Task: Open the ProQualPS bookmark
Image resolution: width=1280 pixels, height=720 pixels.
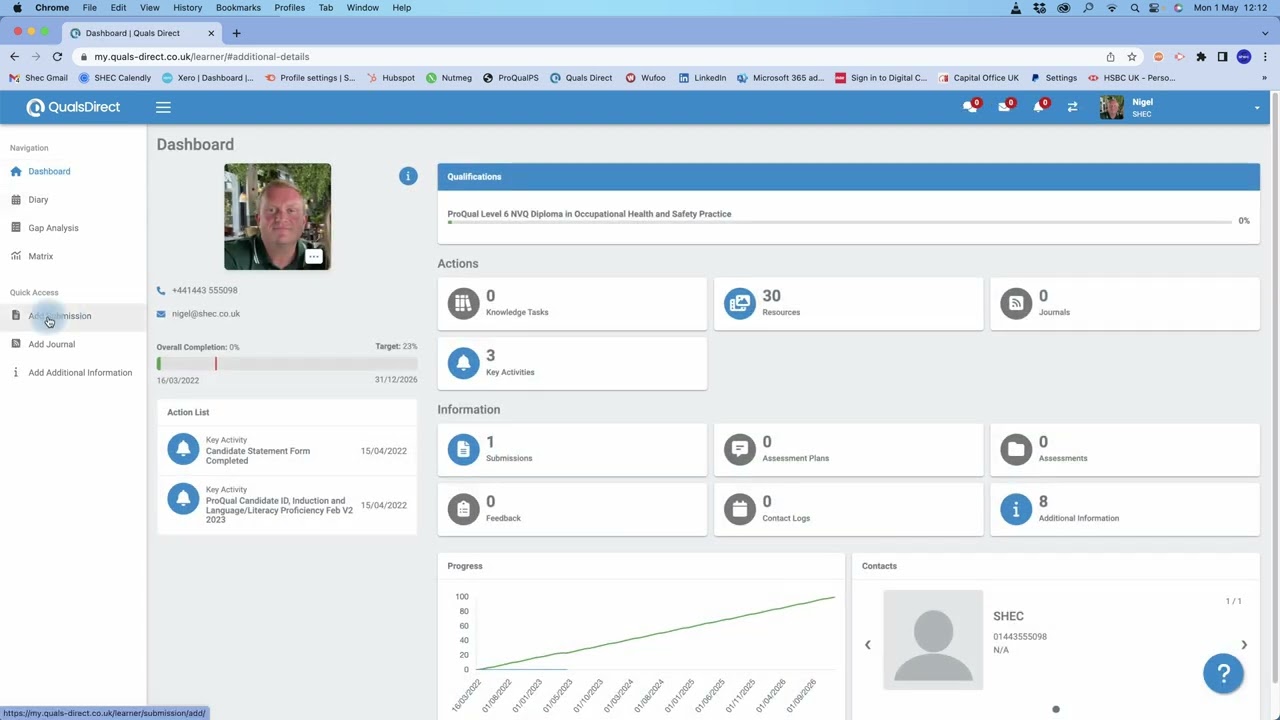Action: pos(510,78)
